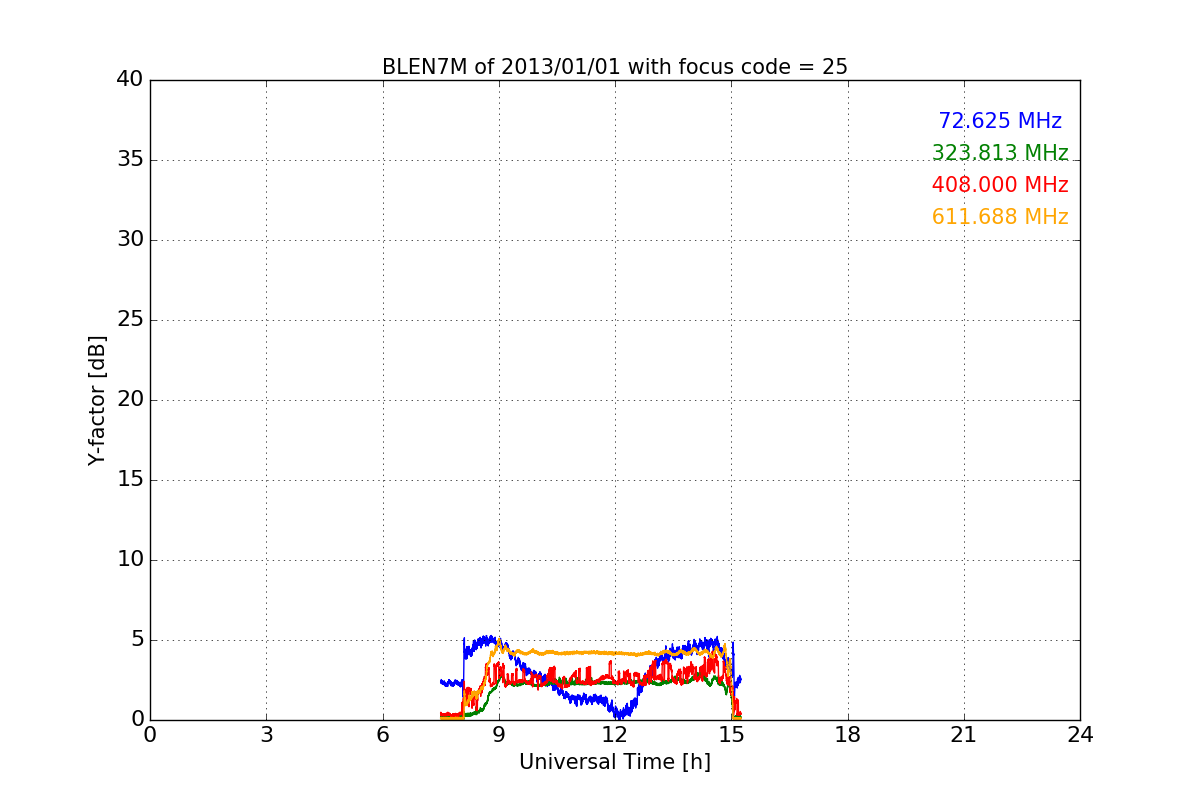Select the 408.000 MHz red legend label
This screenshot has height=800, width=1200.
(1000, 185)
